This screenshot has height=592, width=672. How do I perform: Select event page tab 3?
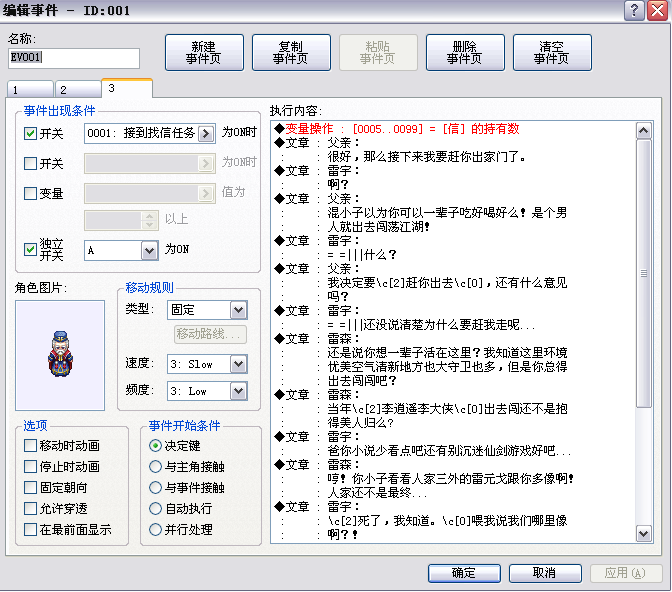[x=127, y=88]
